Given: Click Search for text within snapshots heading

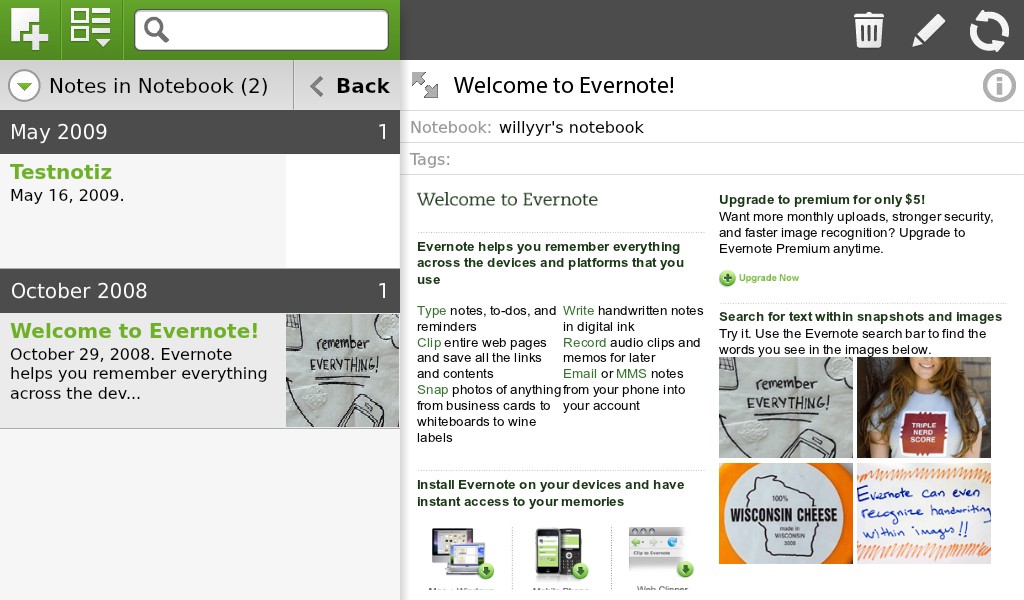Looking at the screenshot, I should (x=860, y=317).
